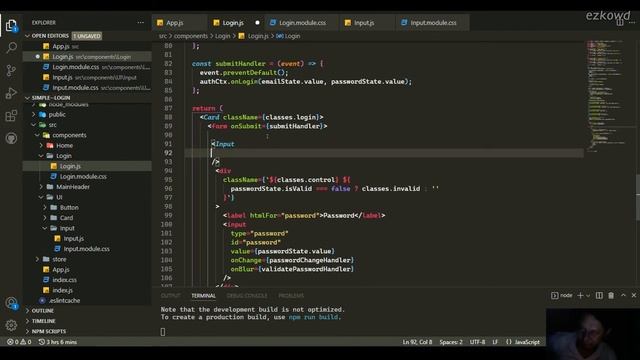
Task: Click unsaved dot on Login.js tab
Action: tap(257, 23)
